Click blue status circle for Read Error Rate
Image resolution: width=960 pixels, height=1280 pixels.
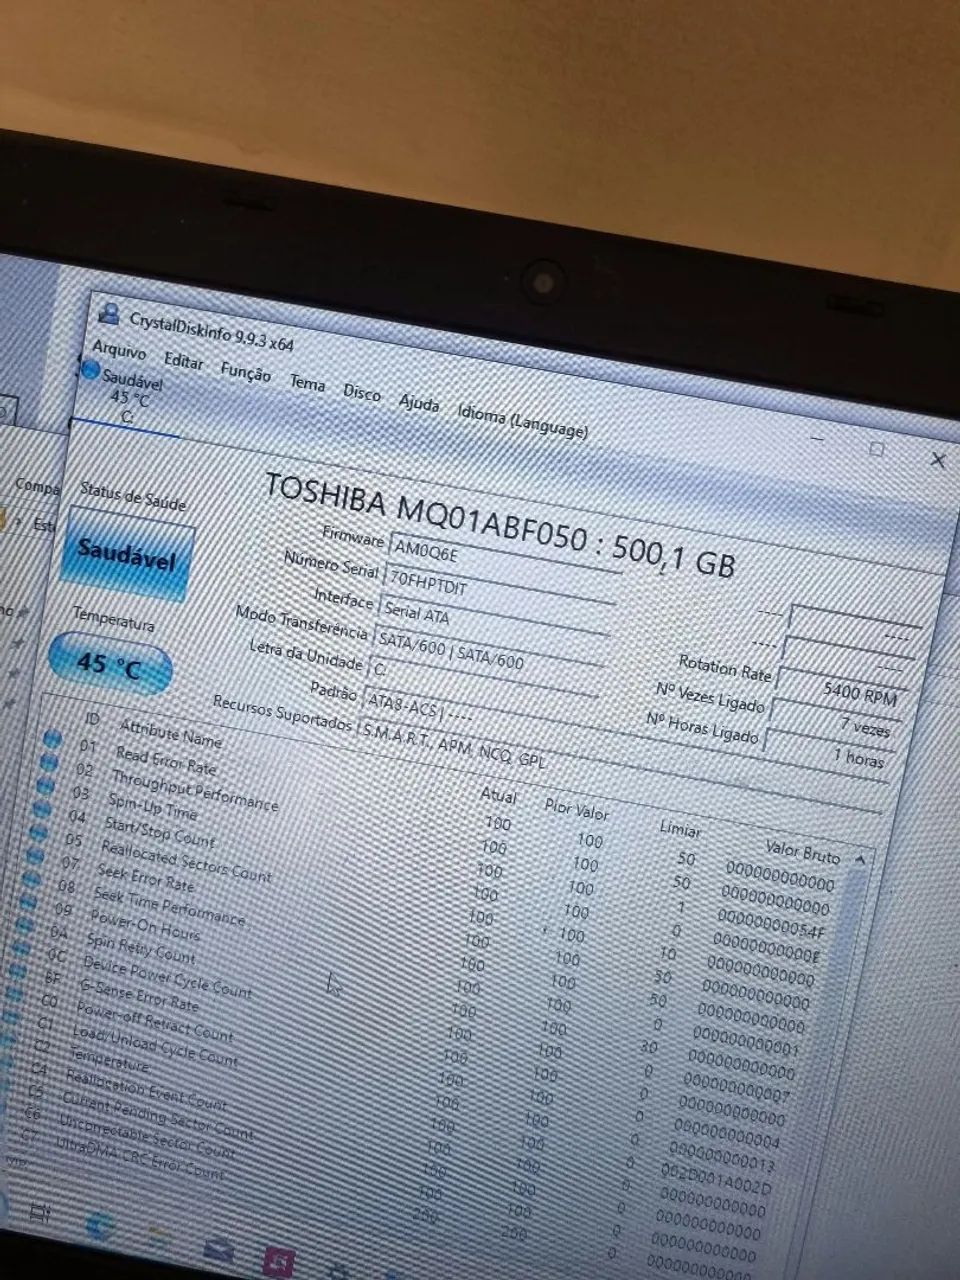[53, 740]
